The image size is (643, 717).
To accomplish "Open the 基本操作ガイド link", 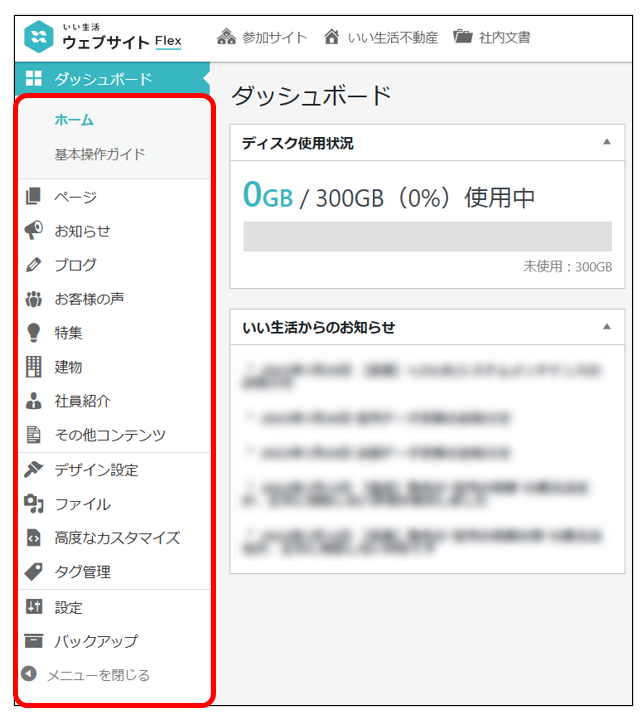I will click(x=99, y=154).
